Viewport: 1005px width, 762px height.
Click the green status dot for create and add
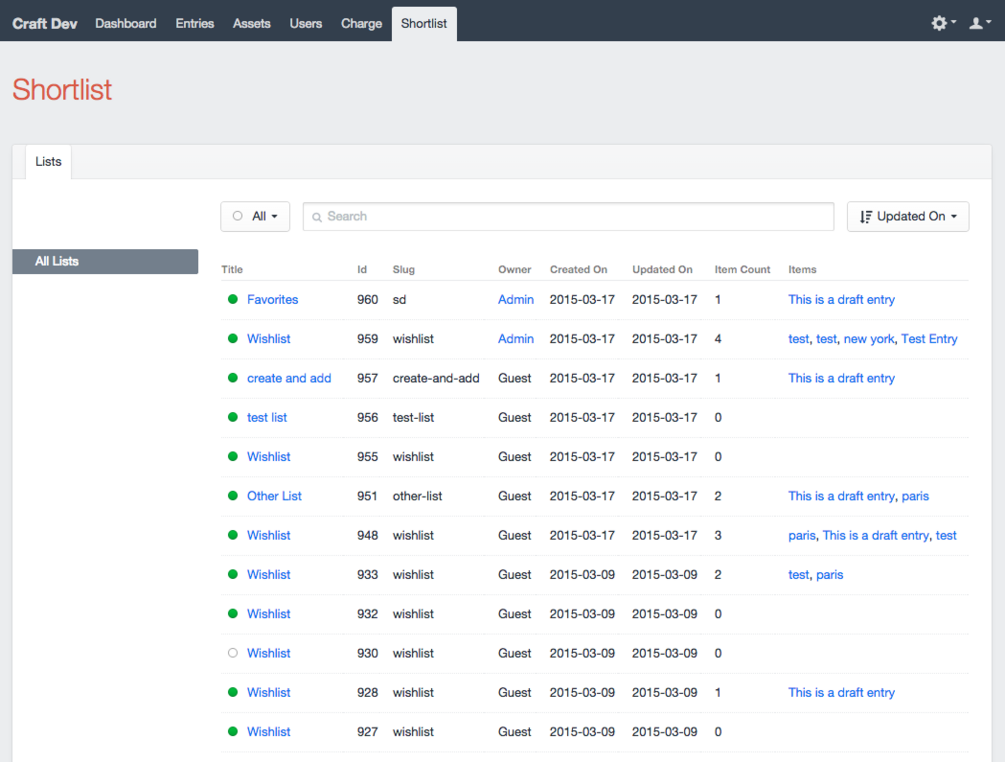[233, 378]
